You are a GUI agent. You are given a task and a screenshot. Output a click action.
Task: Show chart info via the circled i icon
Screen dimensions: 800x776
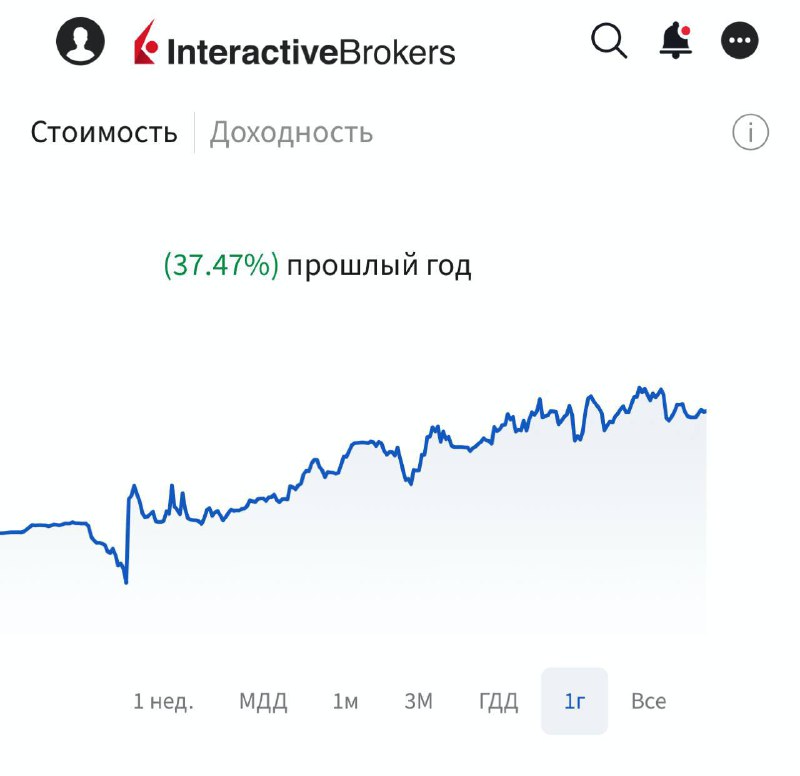750,132
